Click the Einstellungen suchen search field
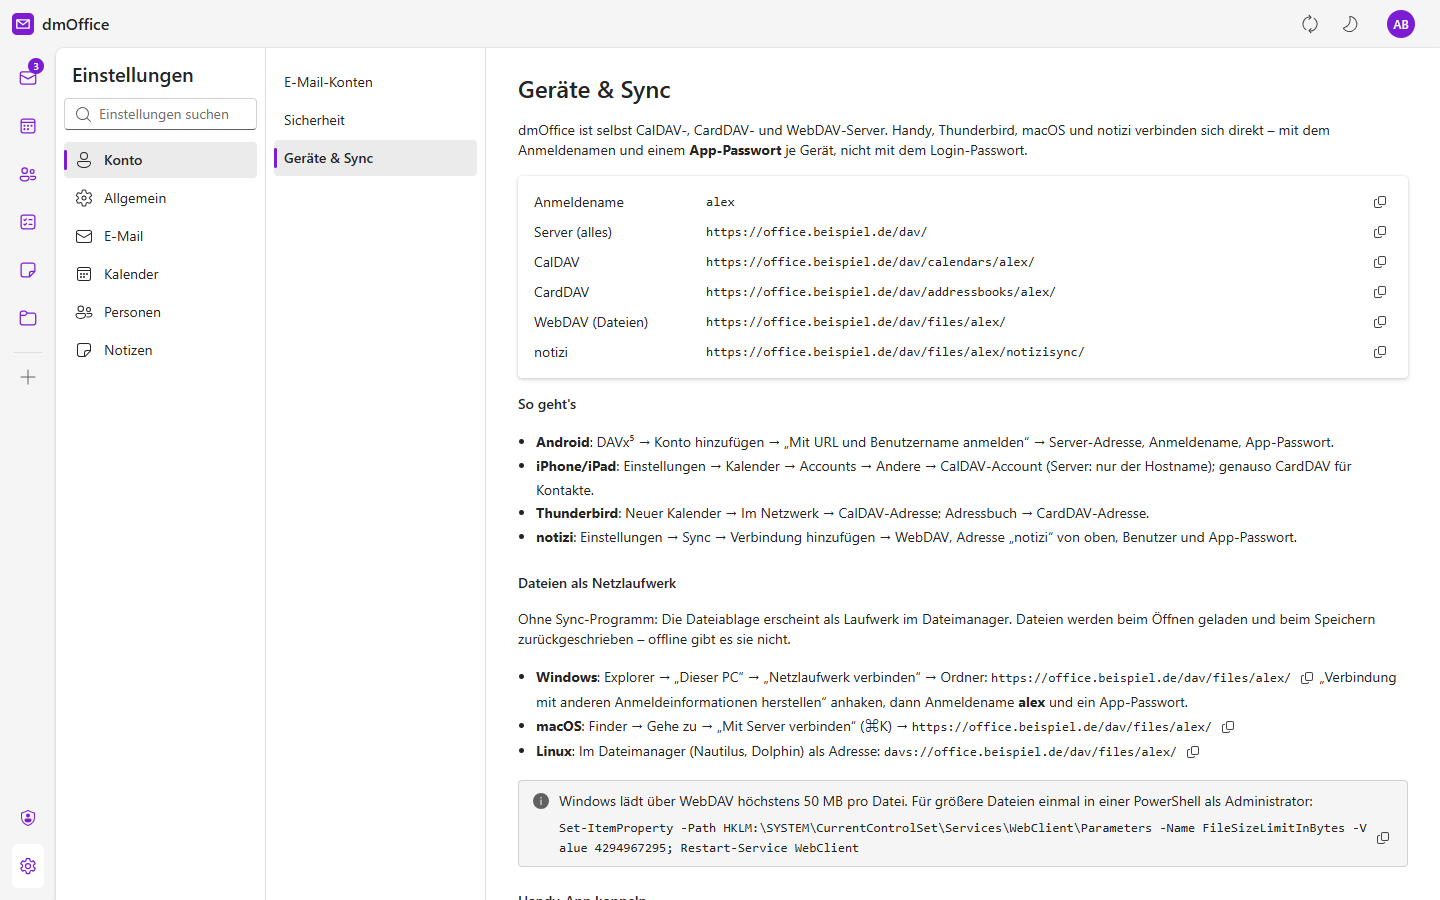 160,114
